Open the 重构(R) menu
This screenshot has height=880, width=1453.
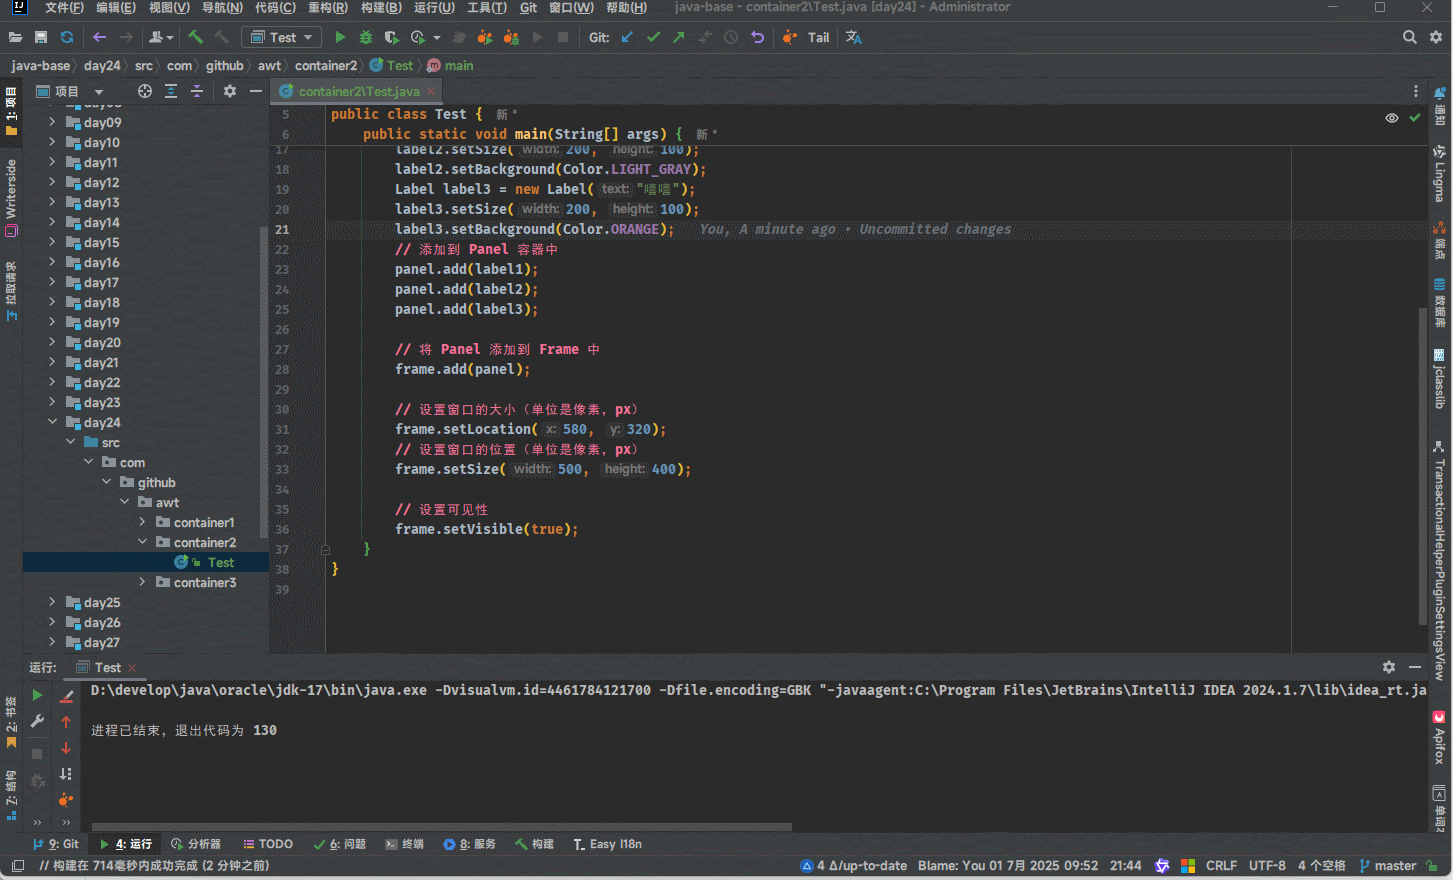pyautogui.click(x=327, y=7)
